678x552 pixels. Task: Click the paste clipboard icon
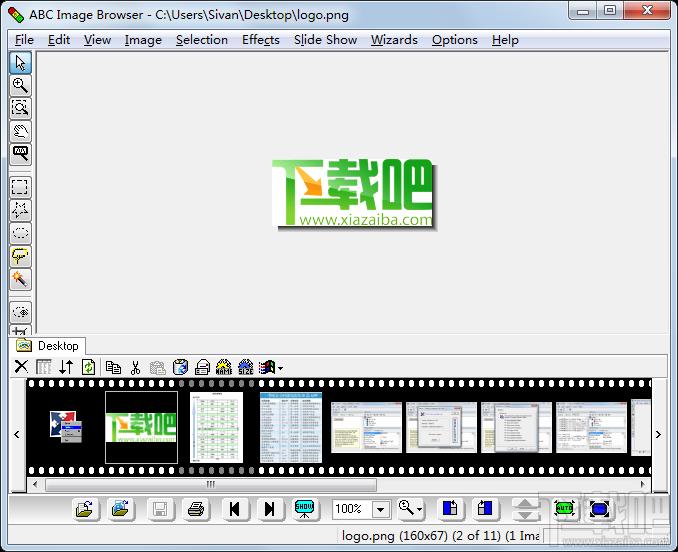point(157,367)
